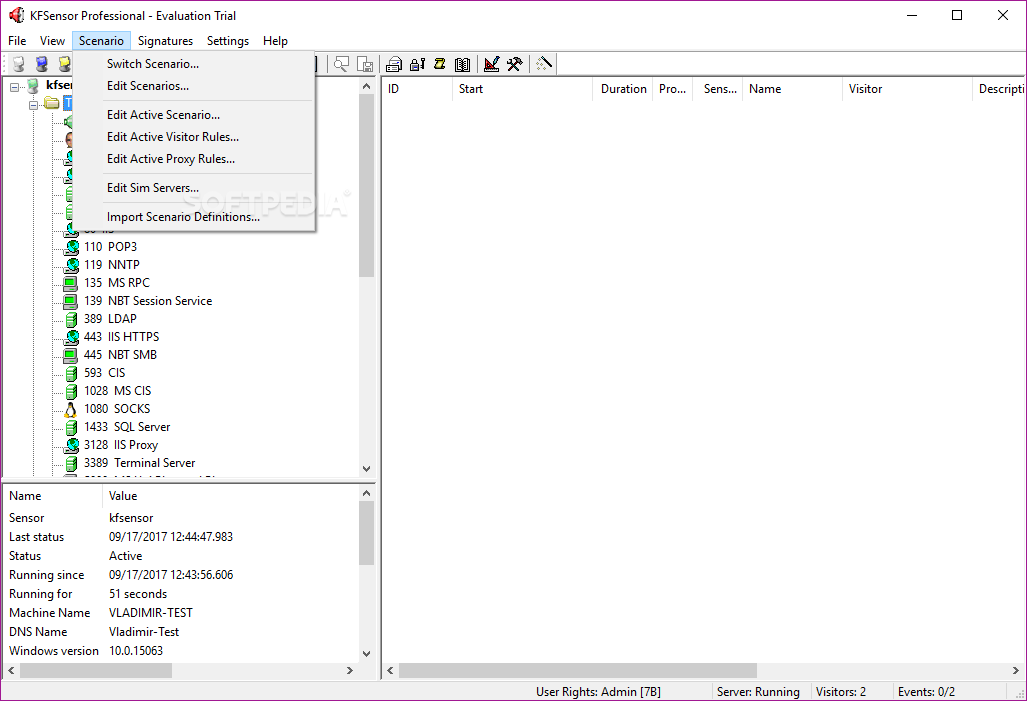The width and height of the screenshot is (1027, 701).
Task: Click the Name column header in events list
Action: point(793,89)
